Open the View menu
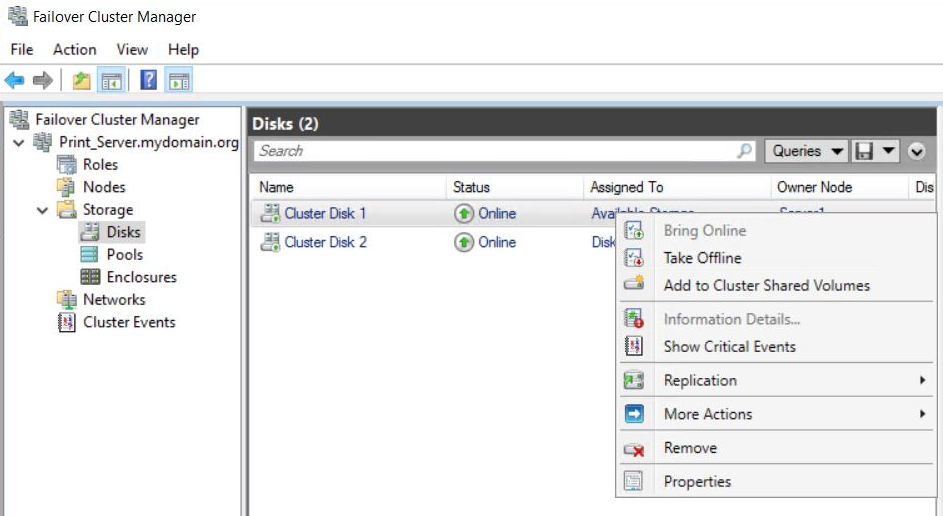Screen dimensions: 943x516 132,49
